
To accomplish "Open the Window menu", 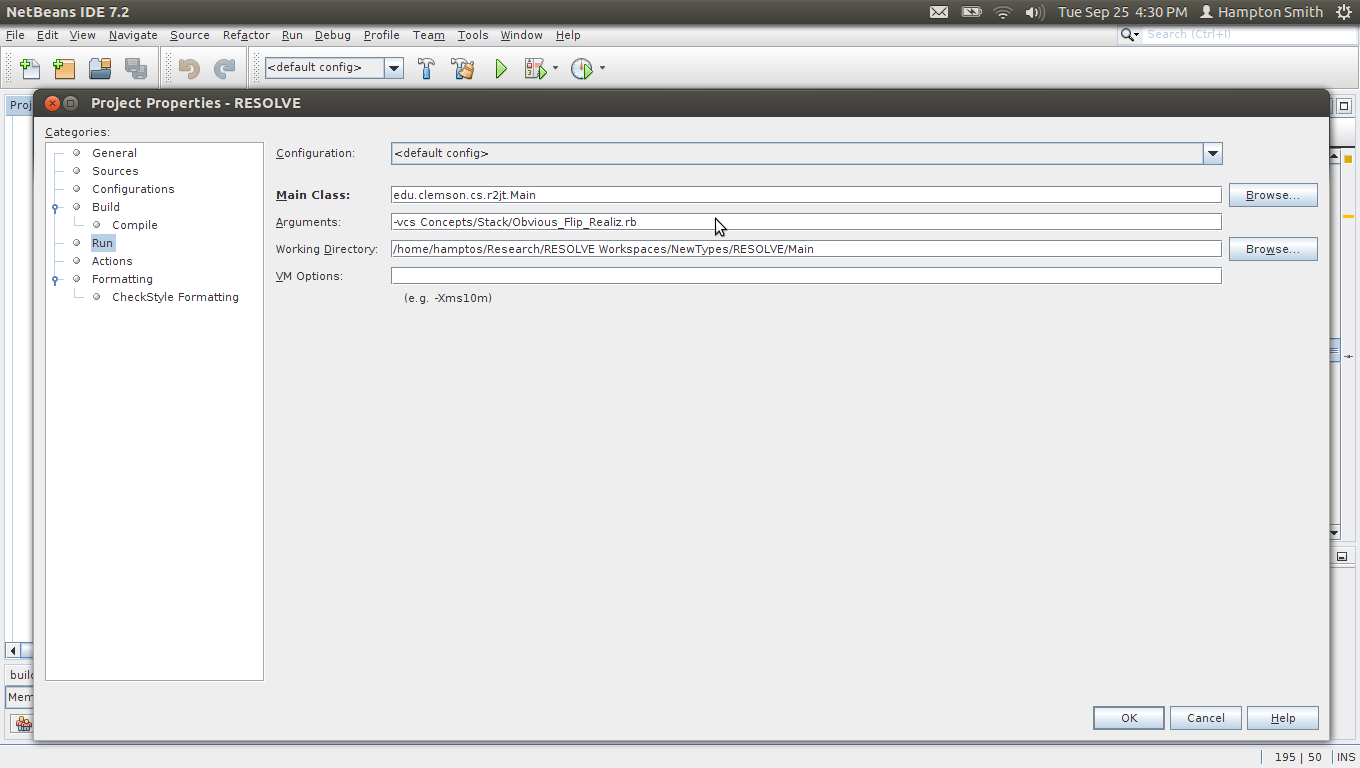I will 521,35.
